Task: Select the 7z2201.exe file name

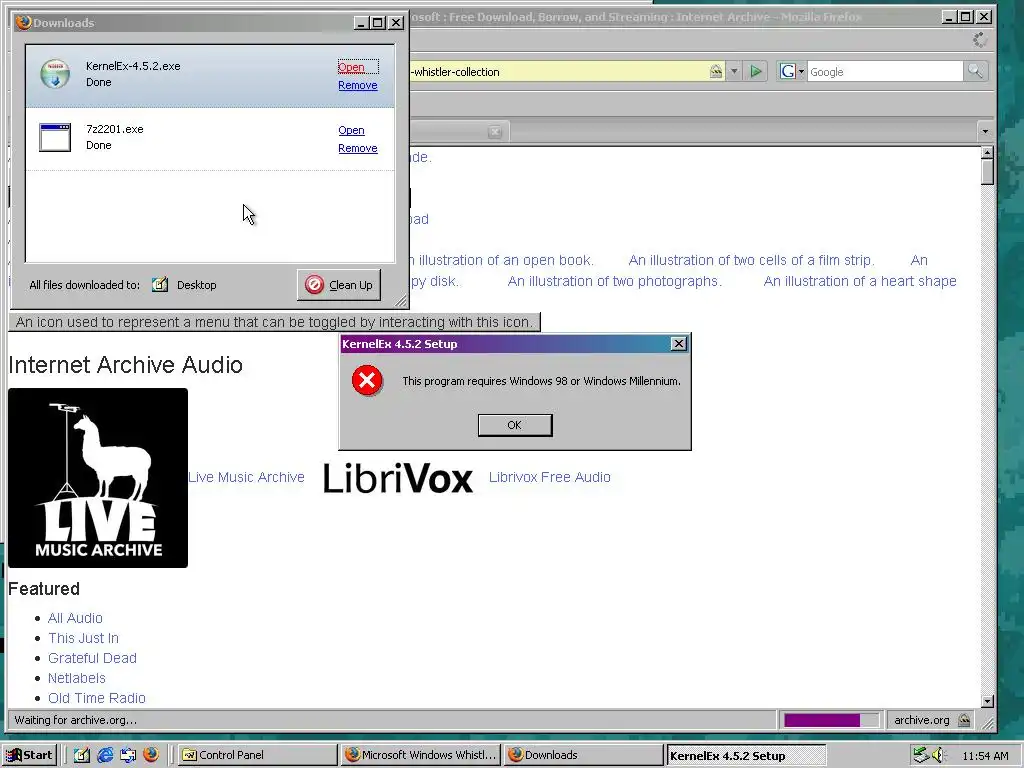Action: point(115,129)
